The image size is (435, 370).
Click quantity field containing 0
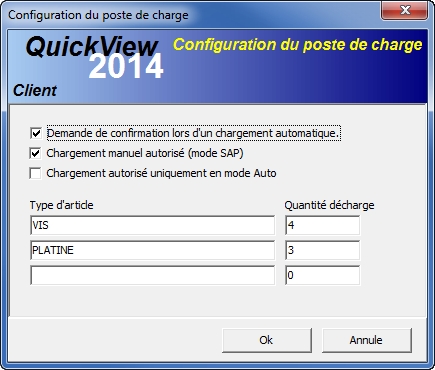click(322, 275)
